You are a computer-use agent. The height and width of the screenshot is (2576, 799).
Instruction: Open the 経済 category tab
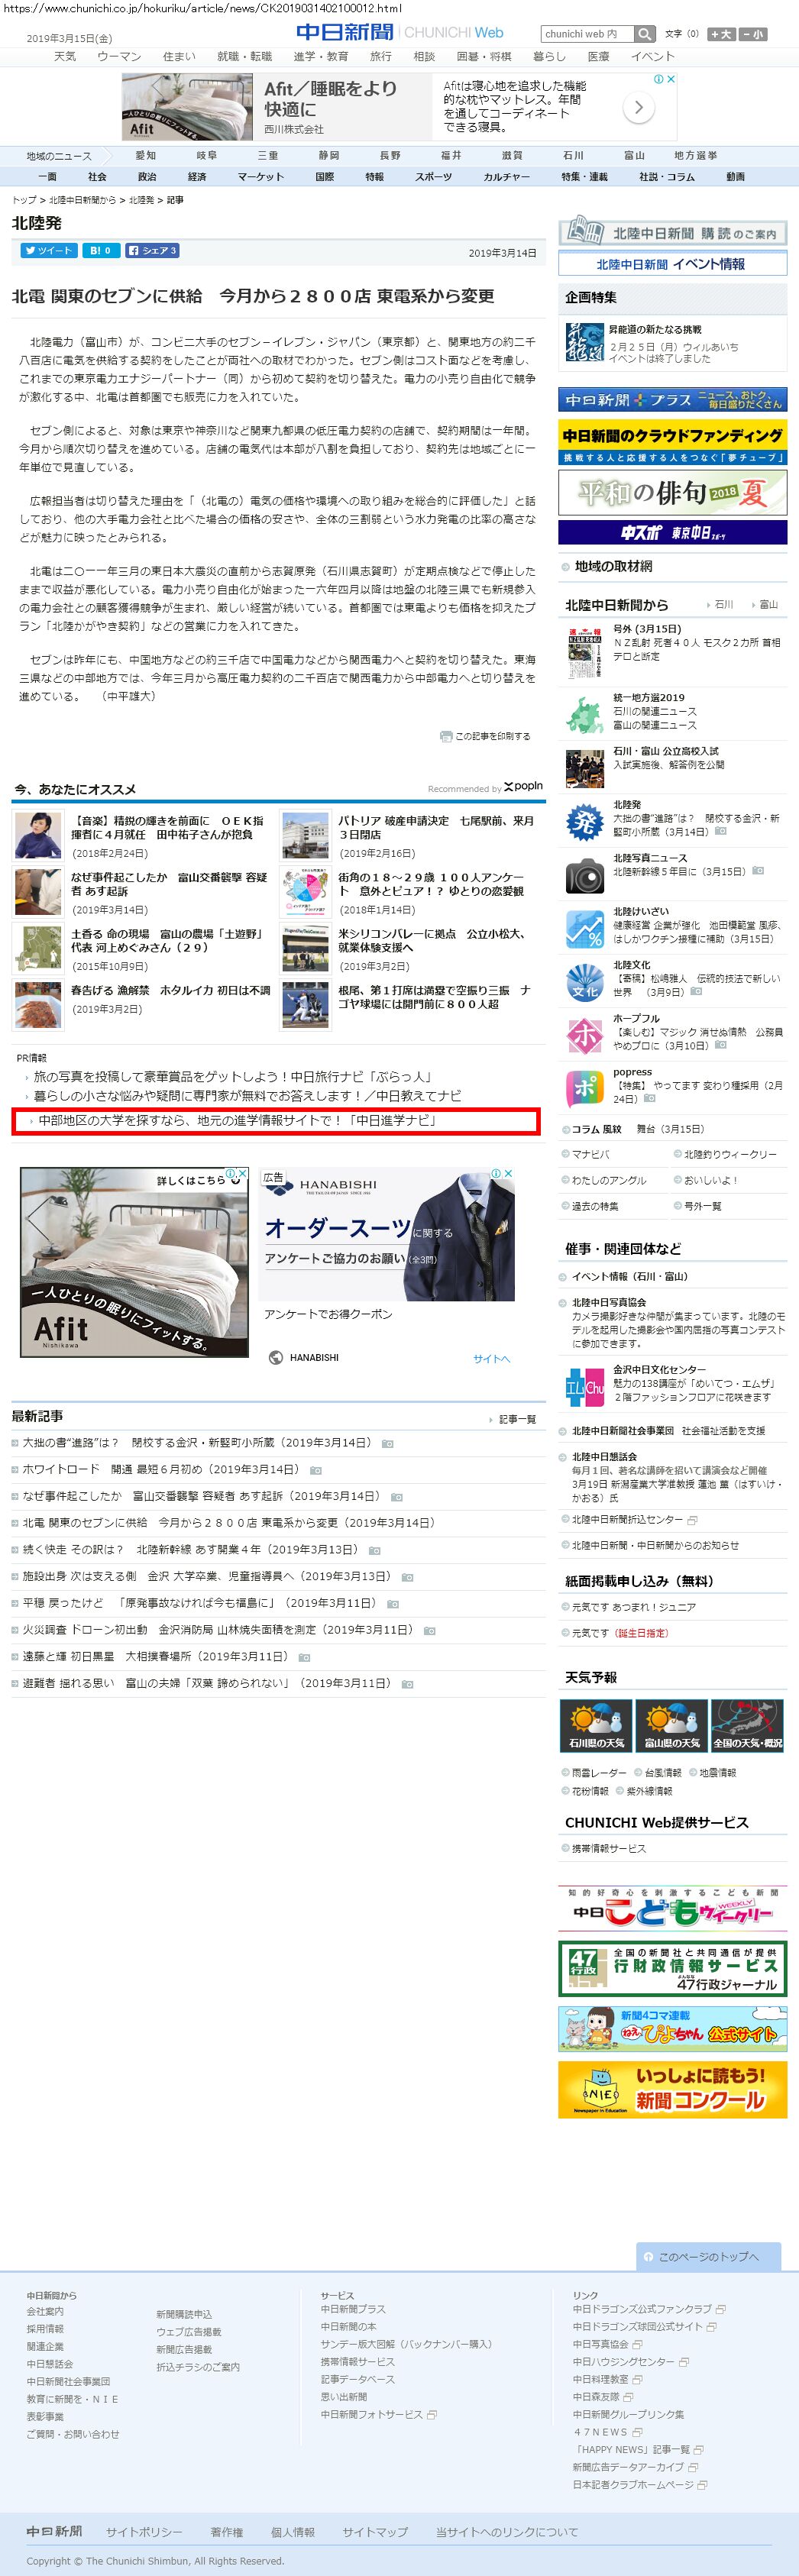pos(197,177)
